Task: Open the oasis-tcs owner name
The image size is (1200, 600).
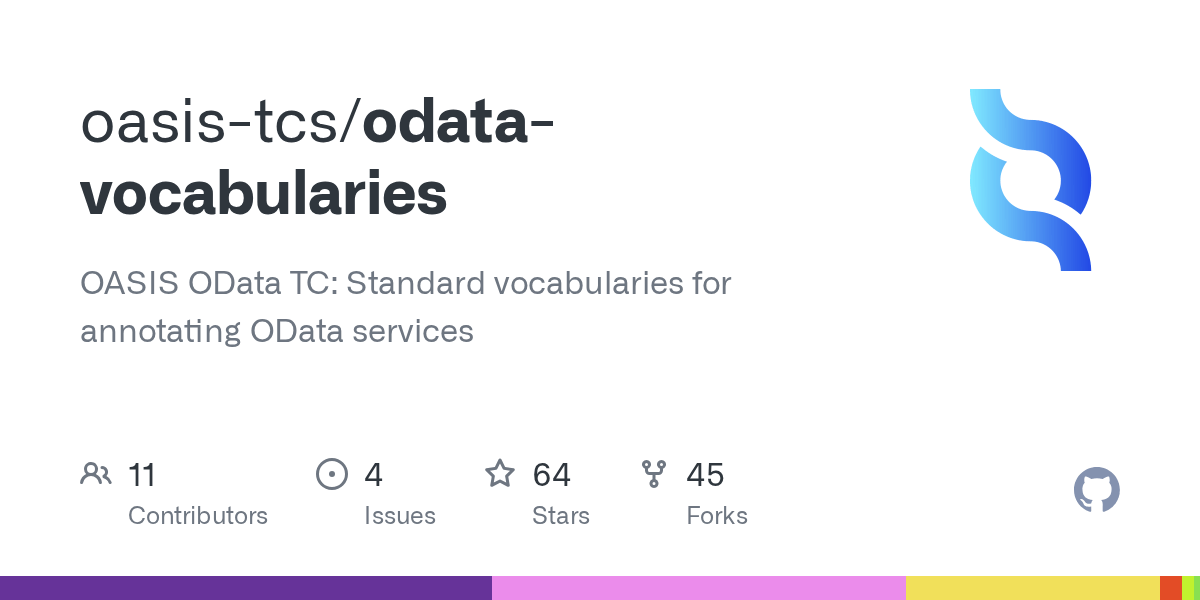Action: (x=213, y=123)
